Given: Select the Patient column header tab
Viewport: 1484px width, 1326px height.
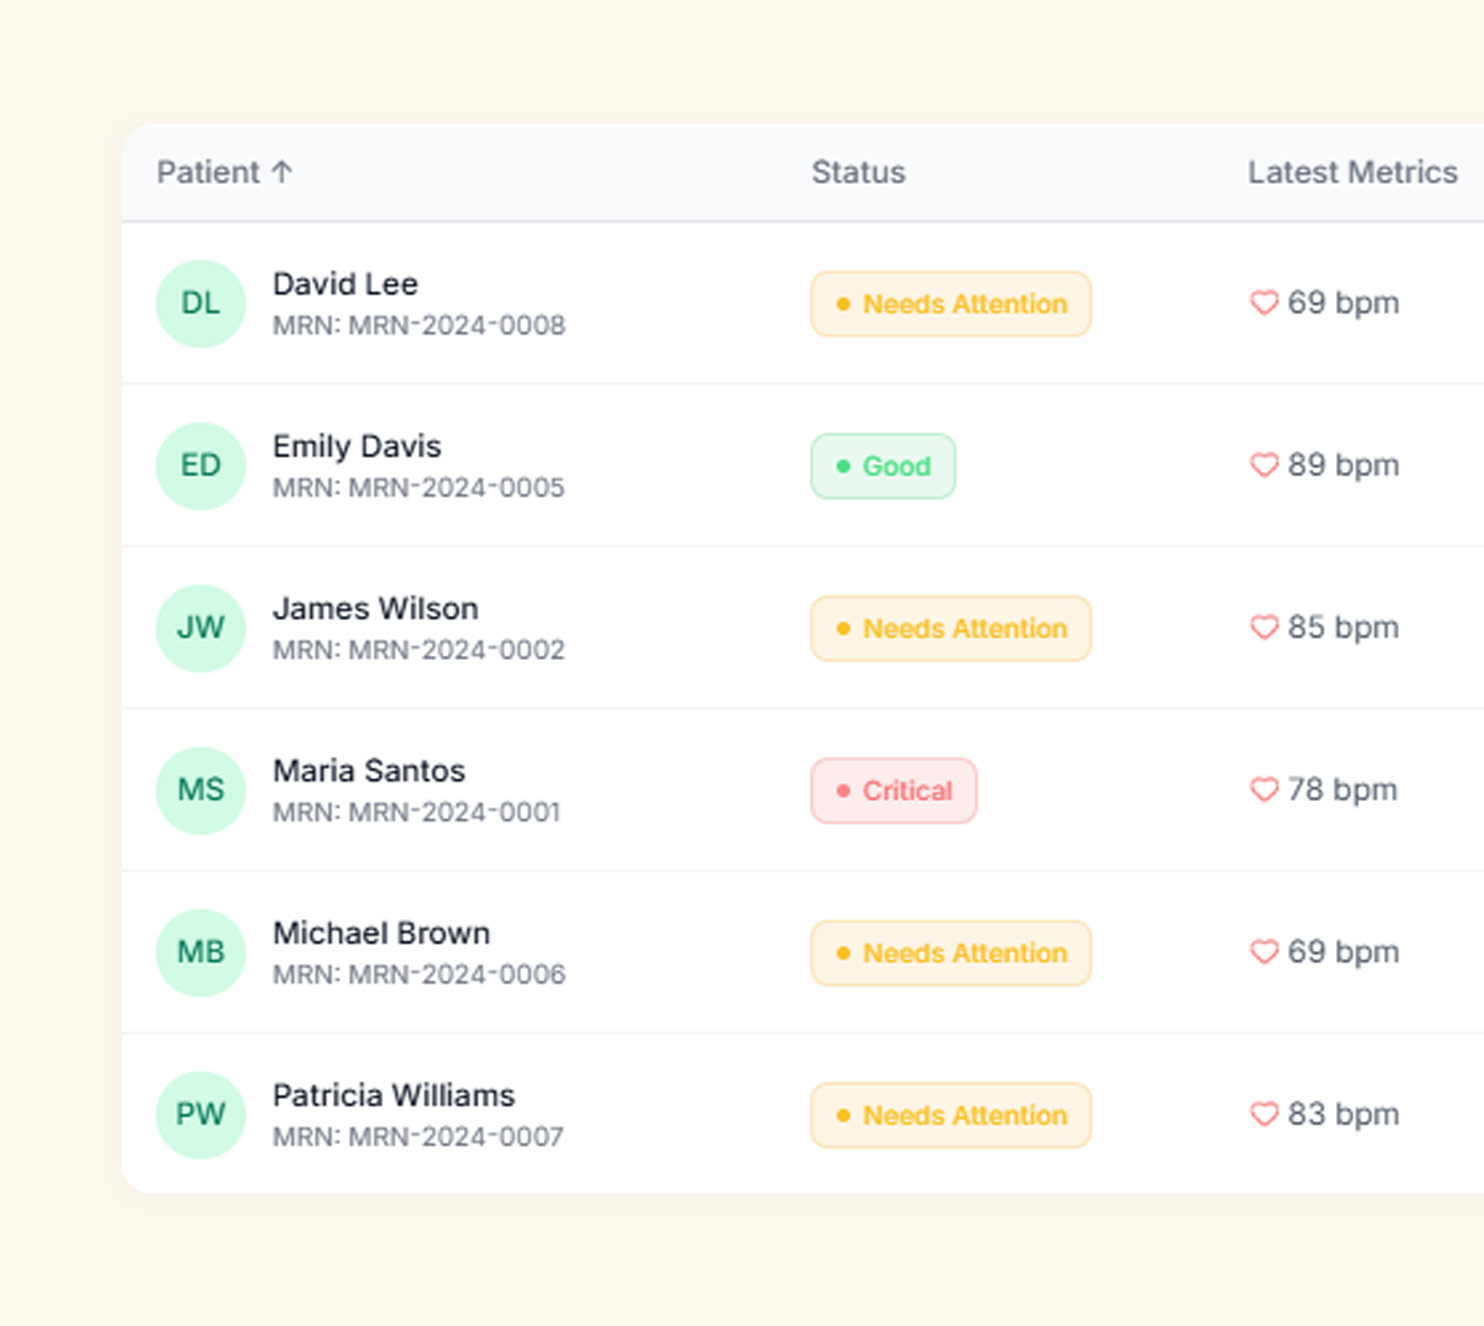Looking at the screenshot, I should (x=212, y=171).
